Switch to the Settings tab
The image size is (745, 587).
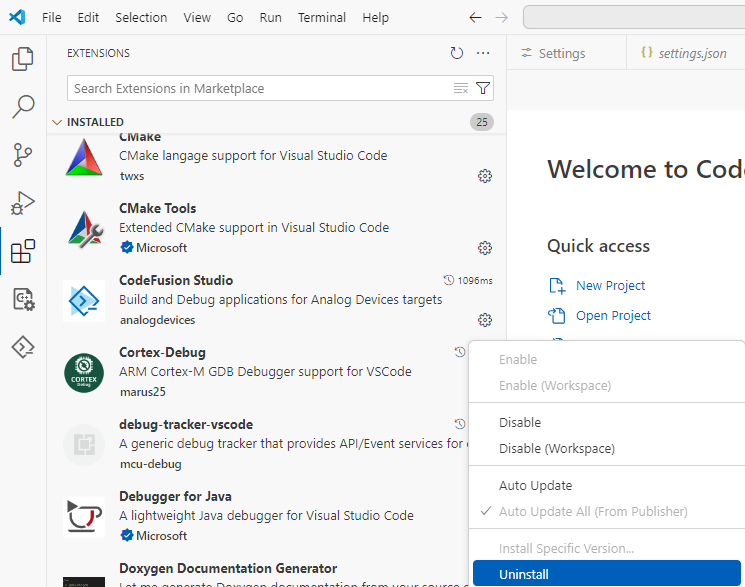[x=566, y=53]
